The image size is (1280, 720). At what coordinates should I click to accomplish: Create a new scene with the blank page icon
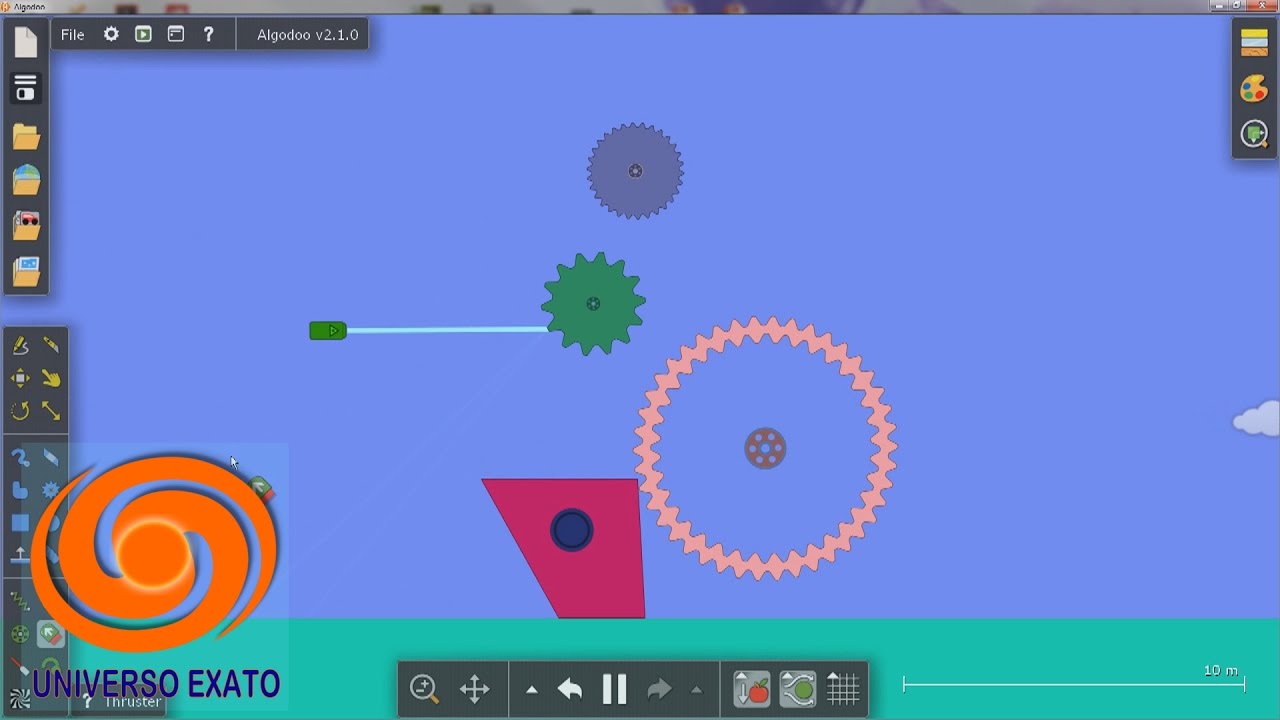tap(26, 41)
